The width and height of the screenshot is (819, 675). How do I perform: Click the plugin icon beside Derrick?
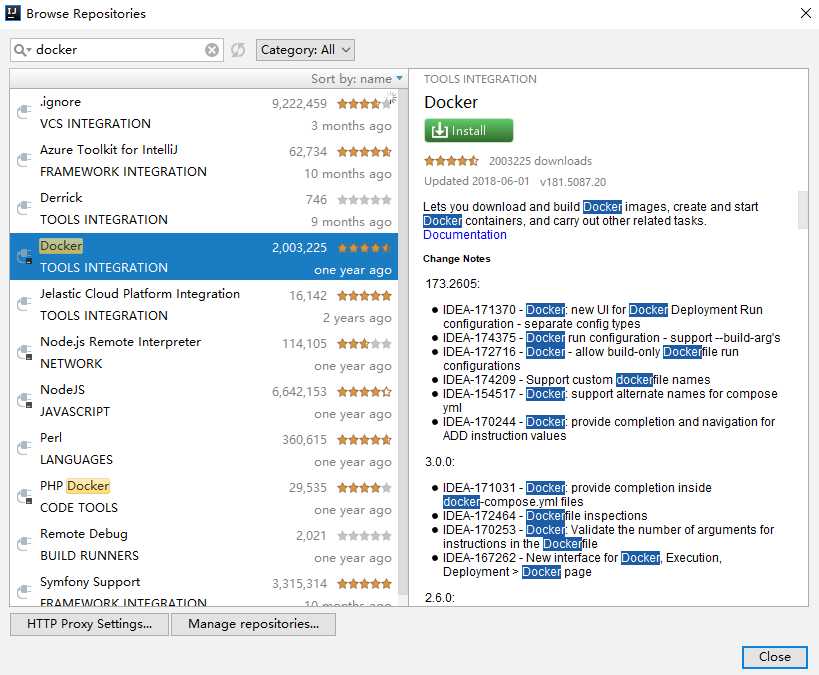click(x=25, y=208)
